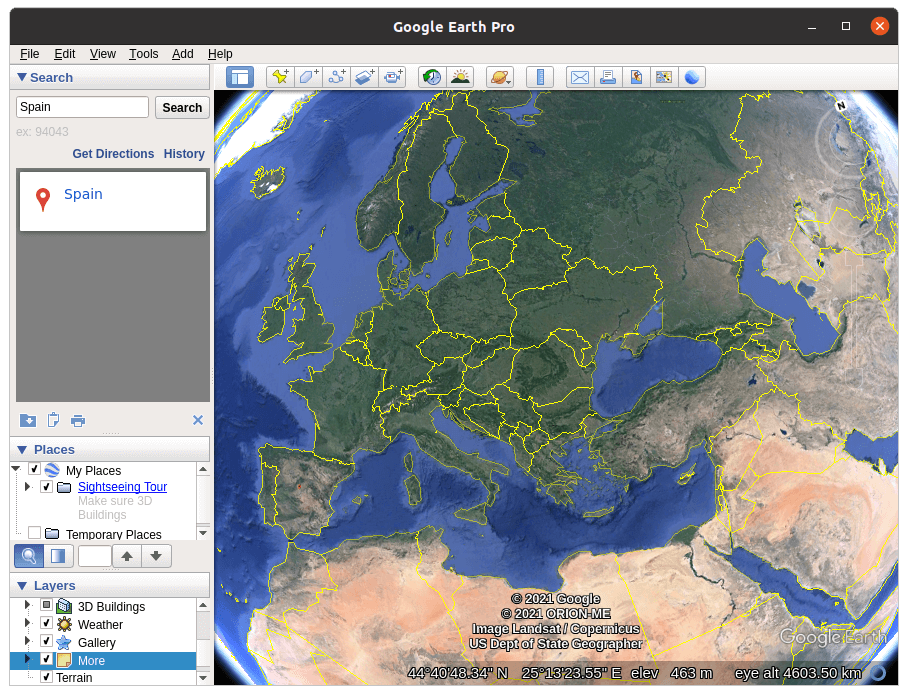Email the current view

pyautogui.click(x=580, y=76)
